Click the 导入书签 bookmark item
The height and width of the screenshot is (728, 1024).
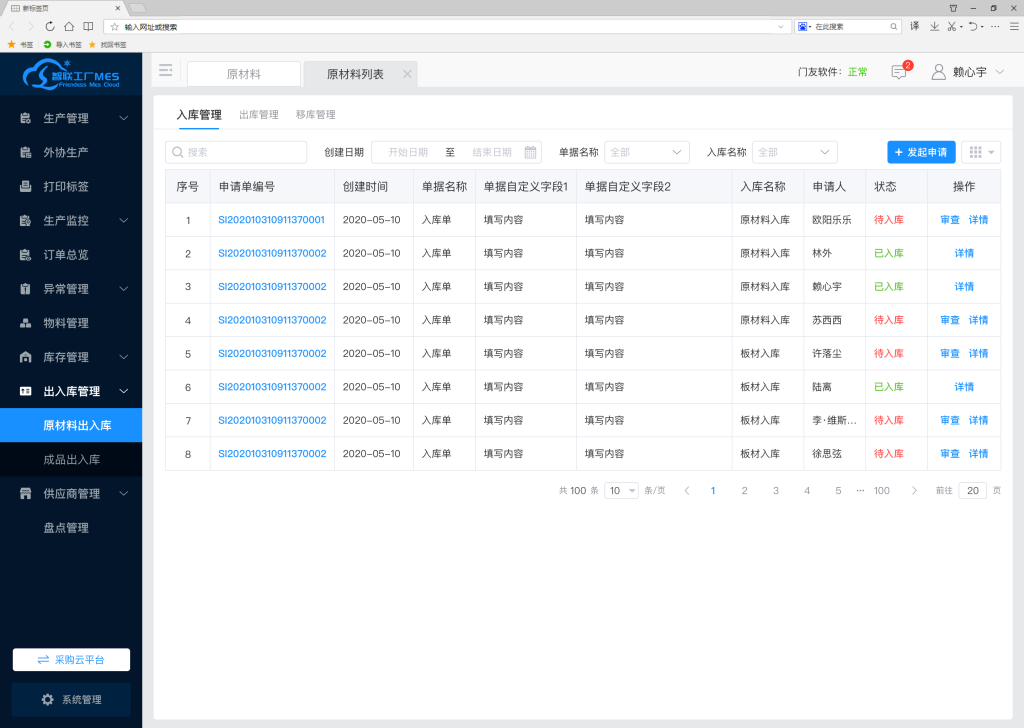coord(63,44)
